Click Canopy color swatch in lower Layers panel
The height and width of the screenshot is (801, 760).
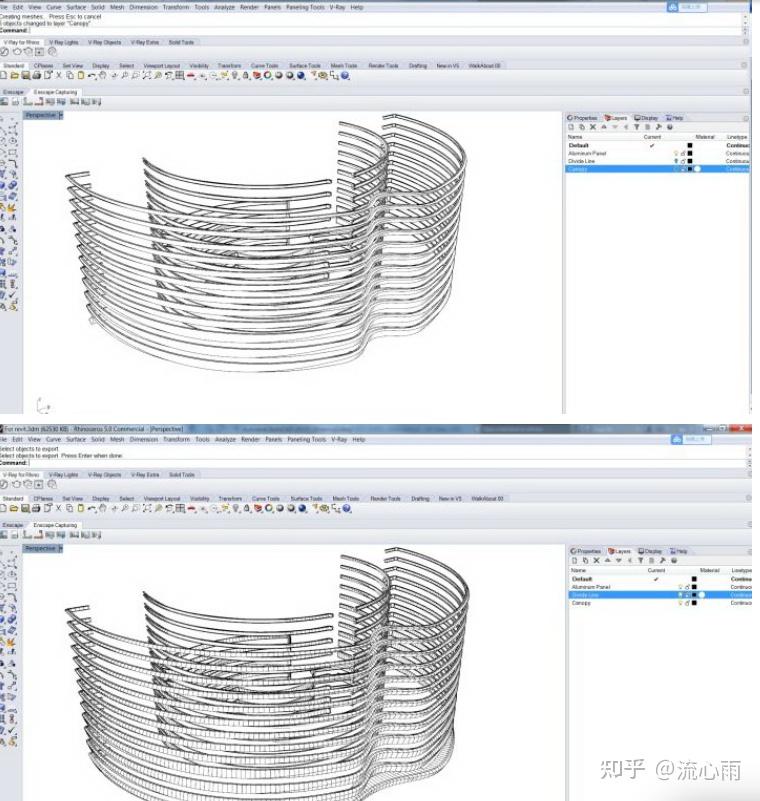(694, 603)
